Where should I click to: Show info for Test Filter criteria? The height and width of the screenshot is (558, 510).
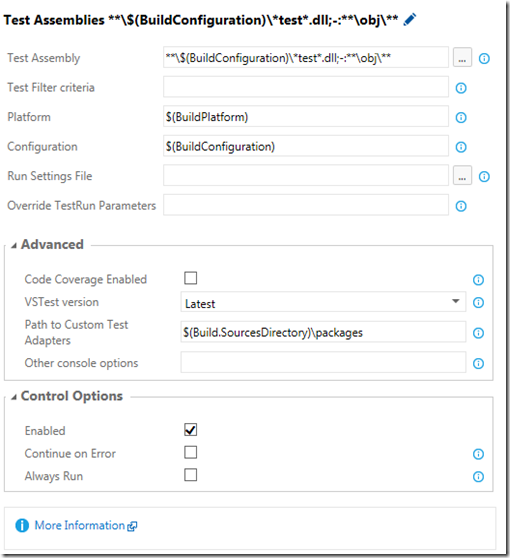pyautogui.click(x=461, y=88)
